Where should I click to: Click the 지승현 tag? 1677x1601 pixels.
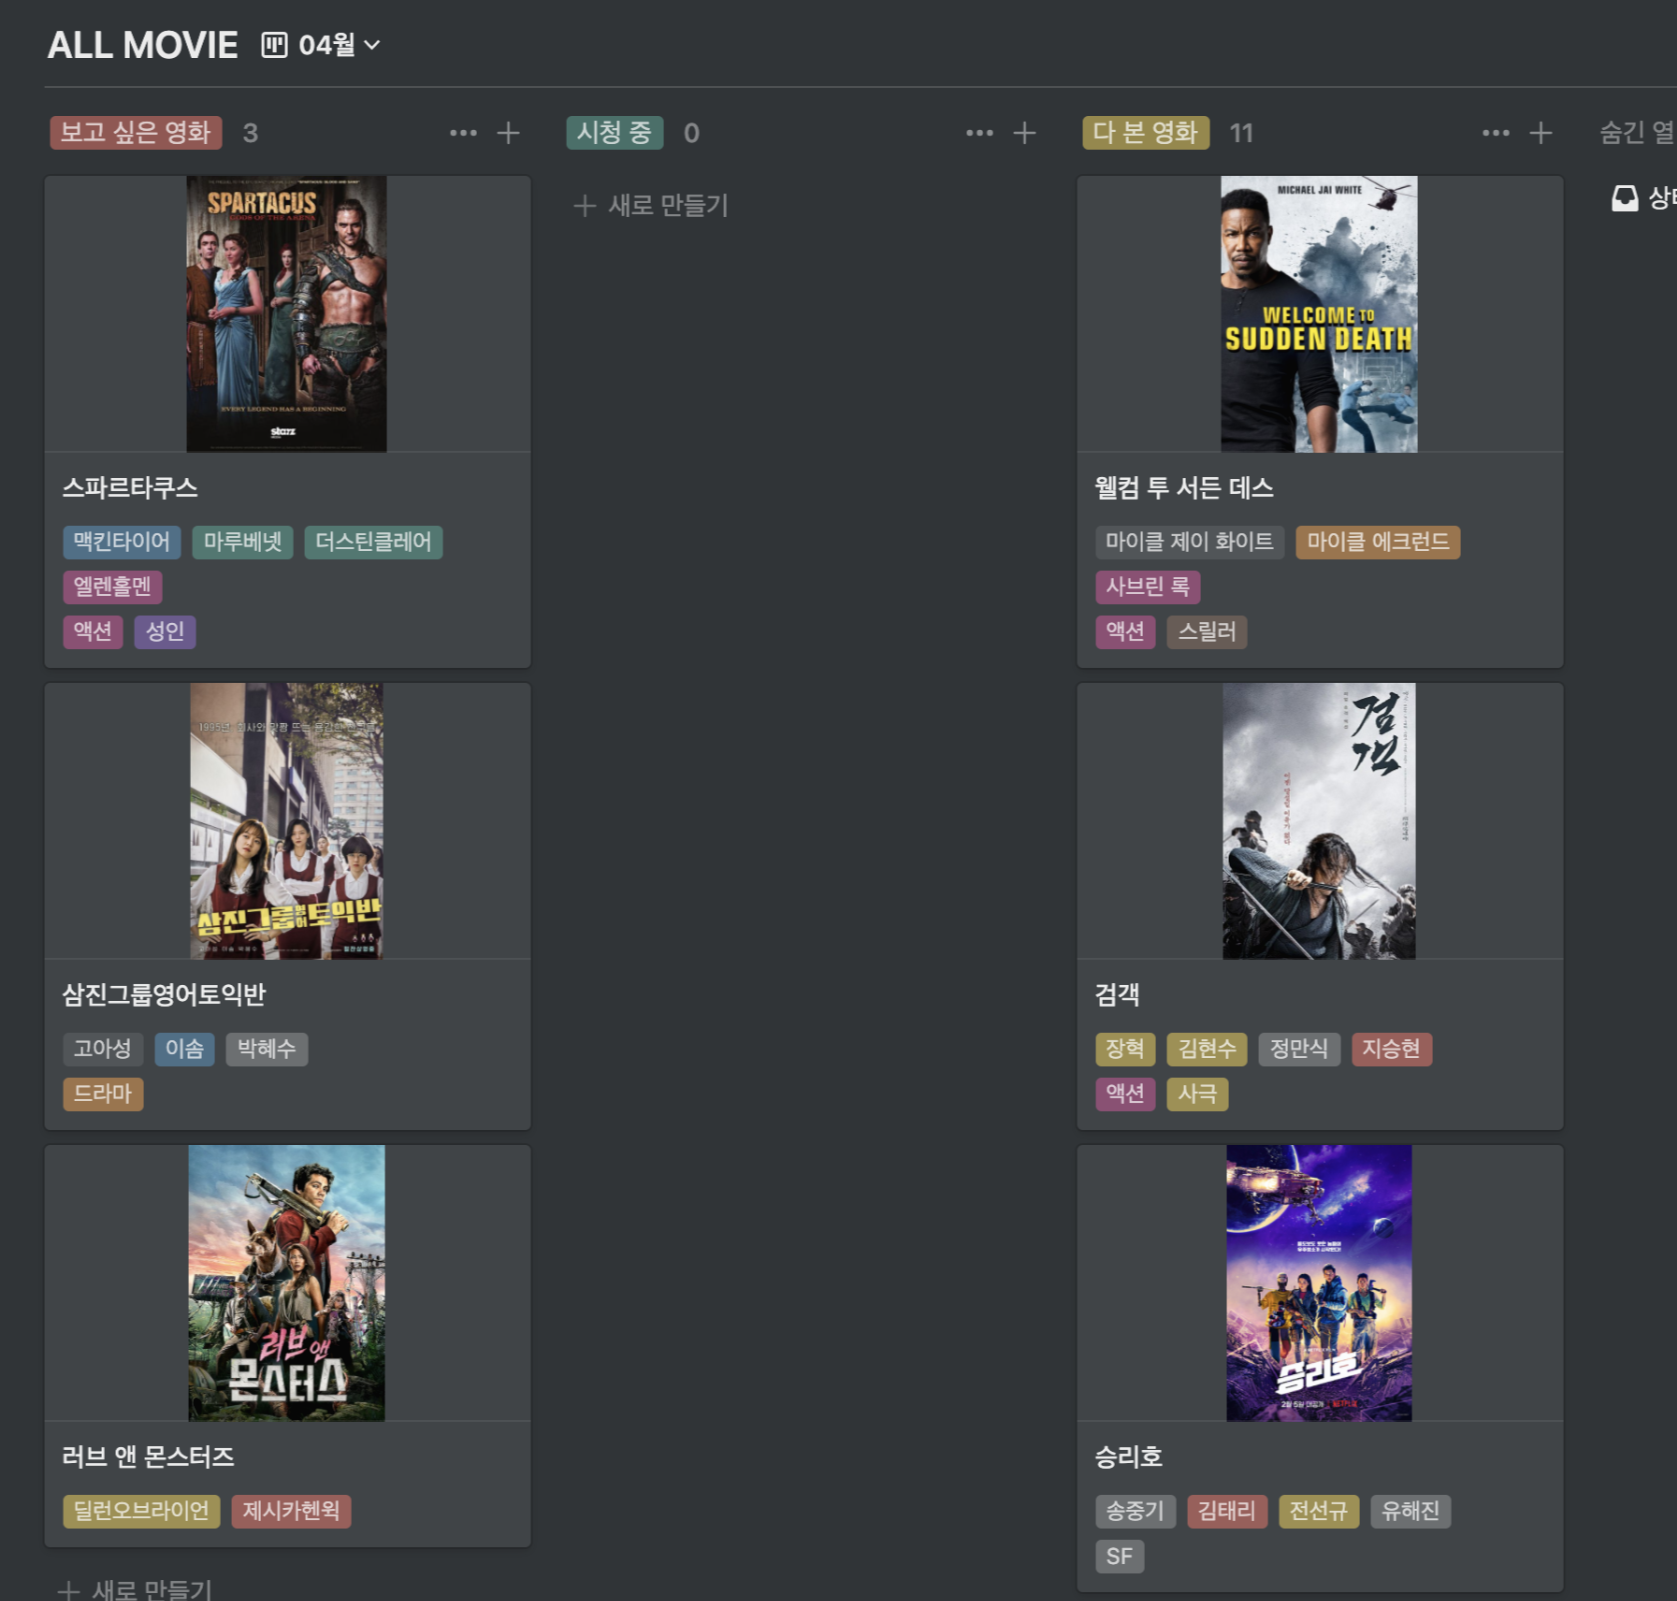1391,1049
